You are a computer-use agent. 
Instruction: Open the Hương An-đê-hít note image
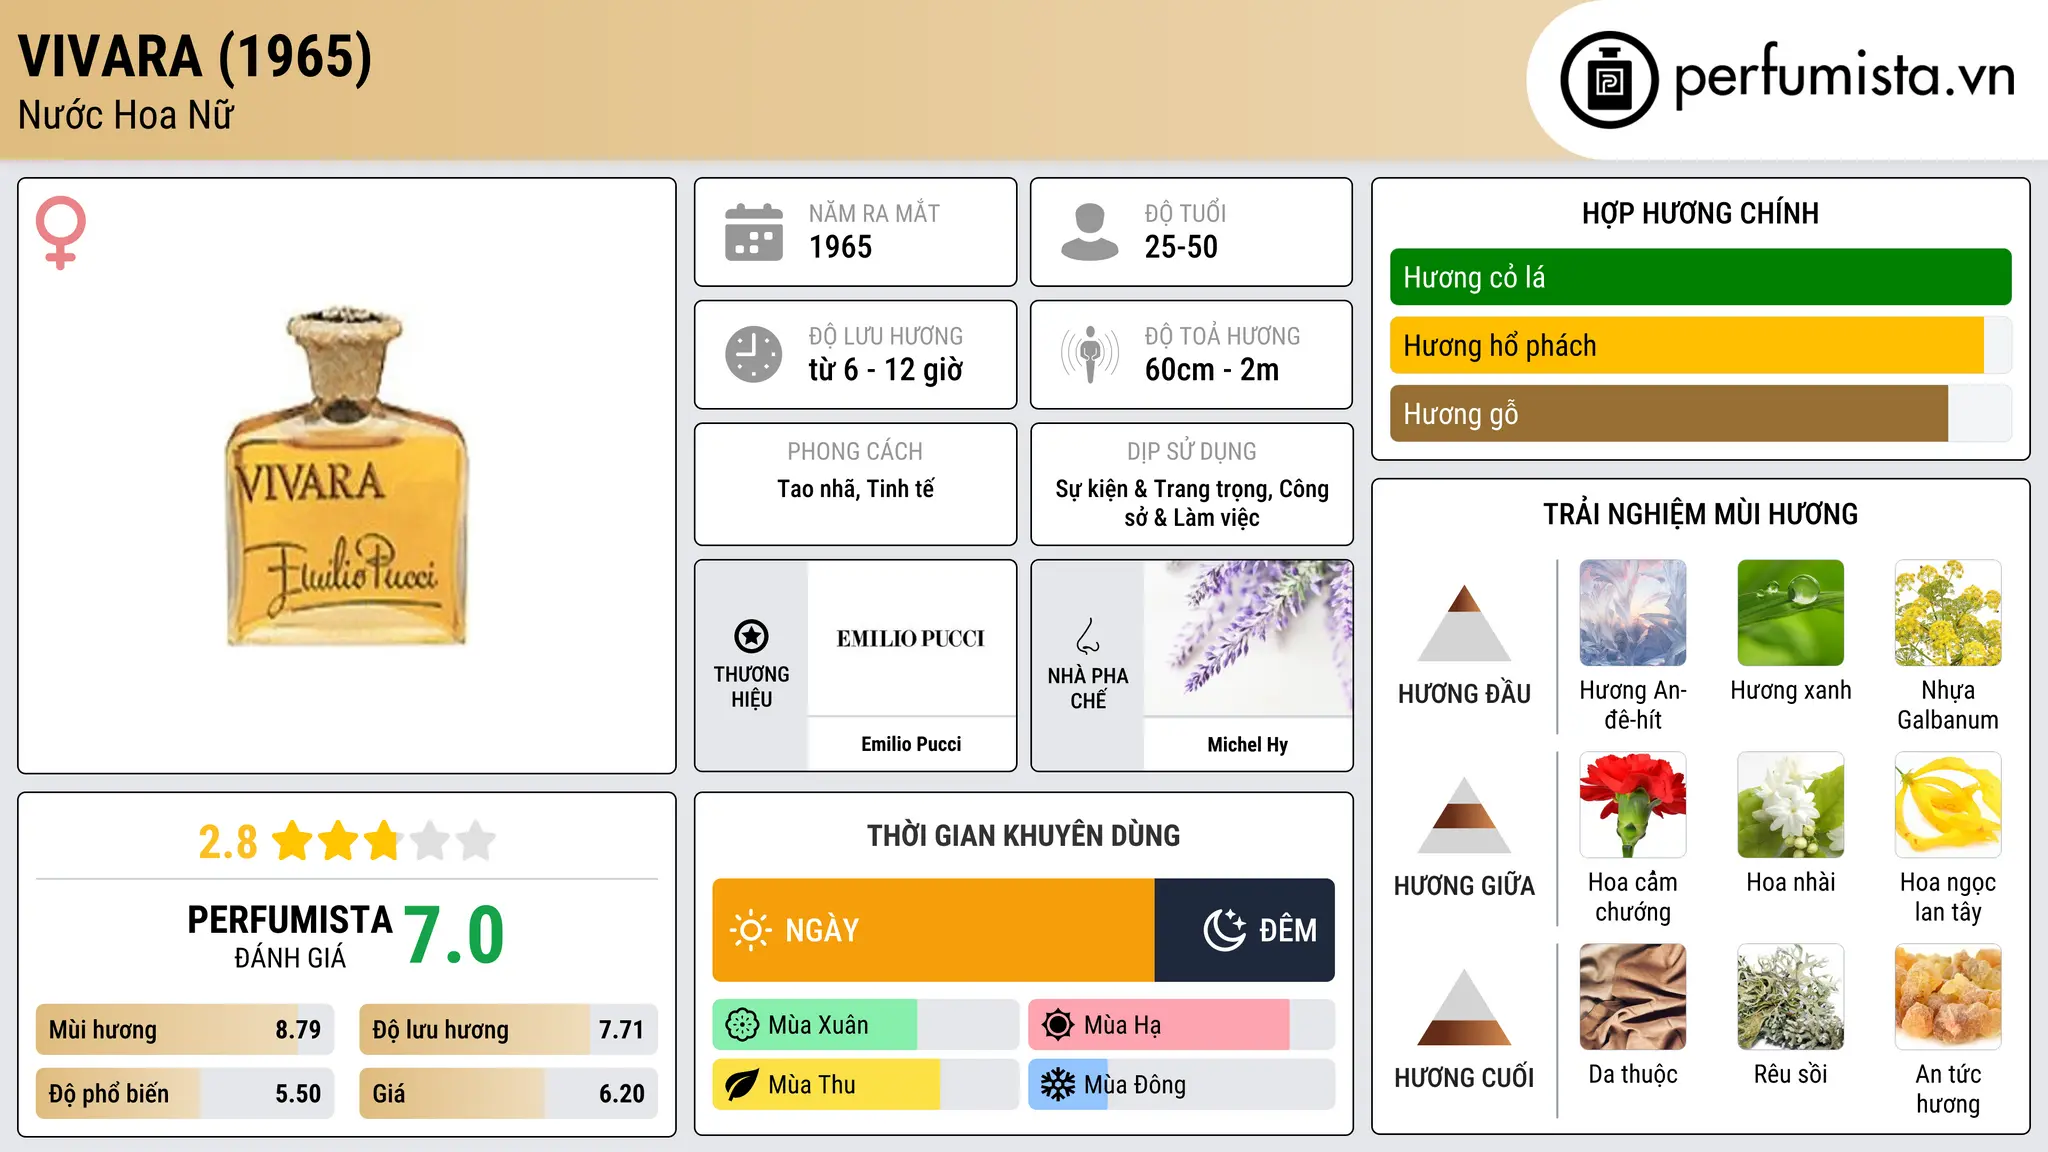point(1633,613)
